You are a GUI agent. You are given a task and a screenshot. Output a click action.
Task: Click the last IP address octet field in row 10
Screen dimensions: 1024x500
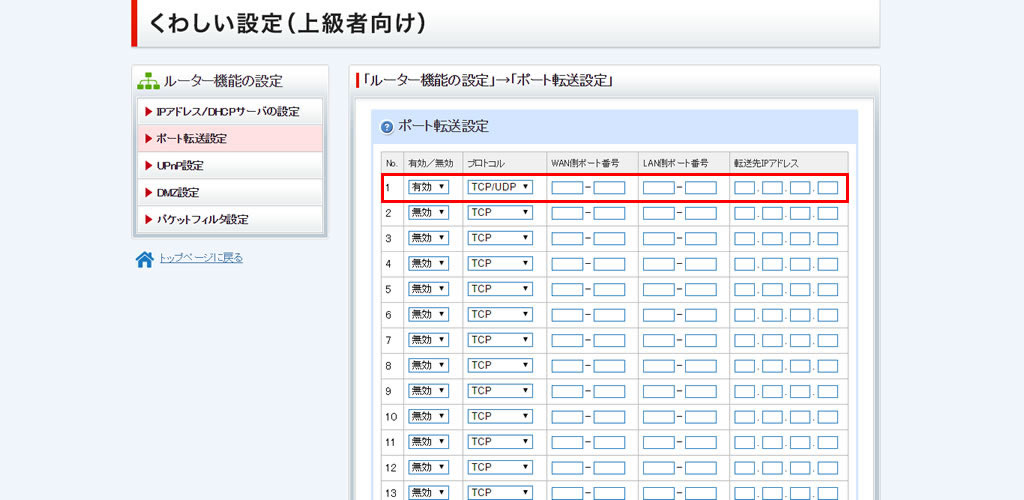pyautogui.click(x=828, y=416)
